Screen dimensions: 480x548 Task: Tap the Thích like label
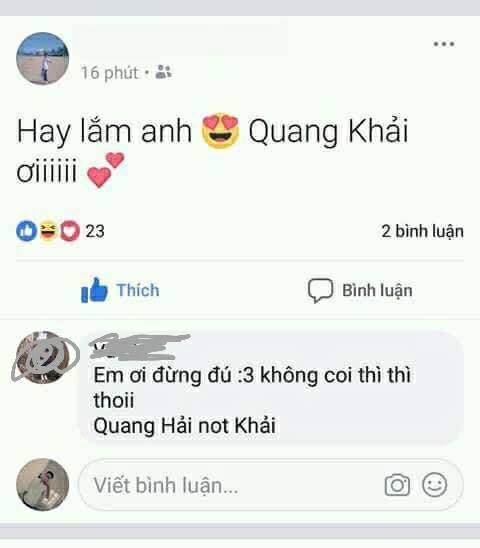point(138,290)
